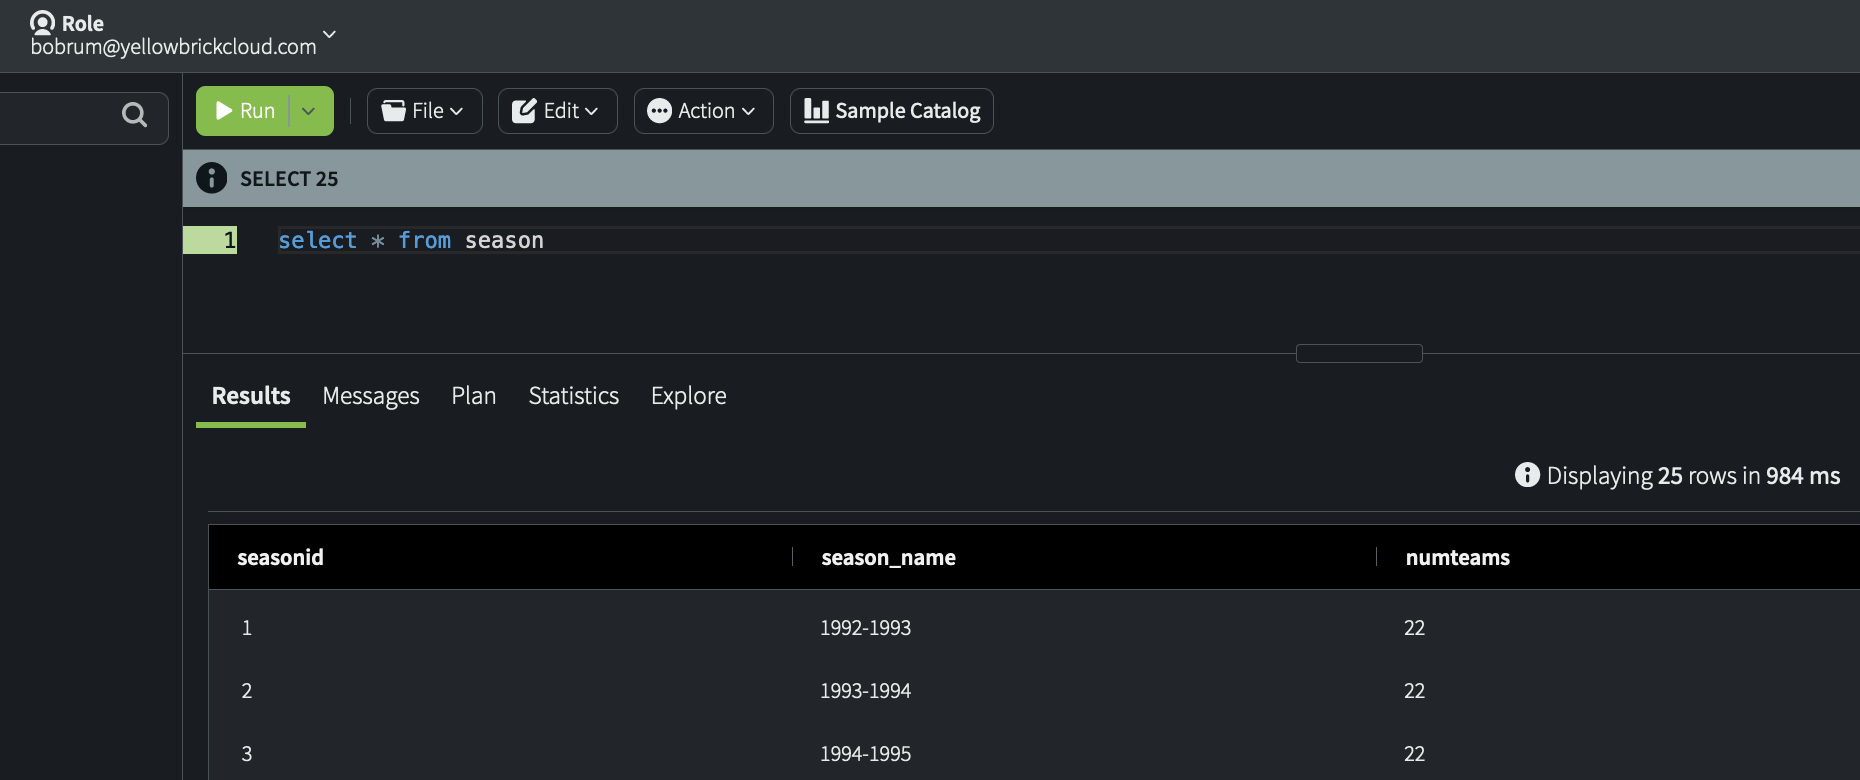Open the Plan tab
The image size is (1860, 780).
(474, 396)
